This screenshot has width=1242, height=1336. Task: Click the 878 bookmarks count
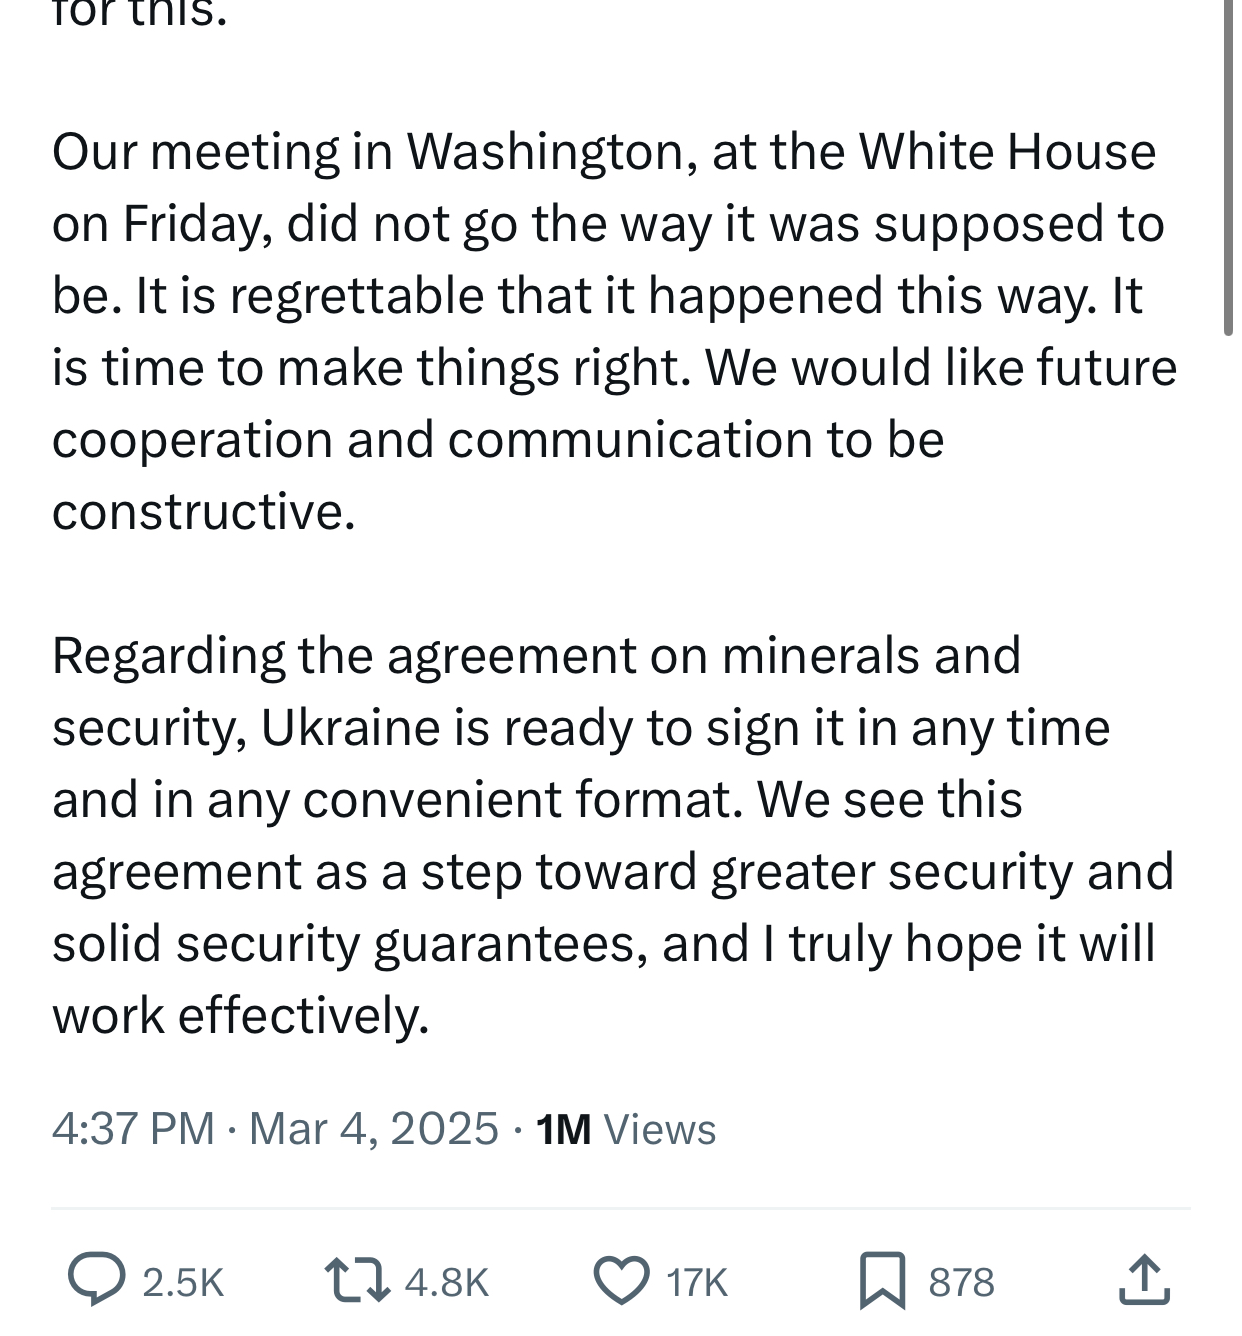tap(961, 1282)
